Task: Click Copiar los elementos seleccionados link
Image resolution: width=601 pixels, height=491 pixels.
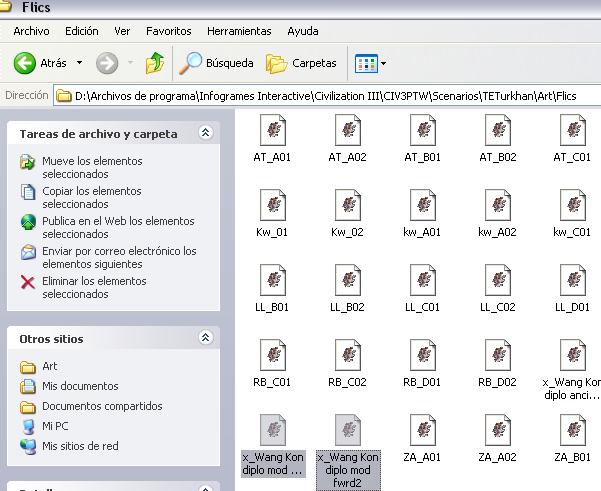Action: click(x=91, y=197)
